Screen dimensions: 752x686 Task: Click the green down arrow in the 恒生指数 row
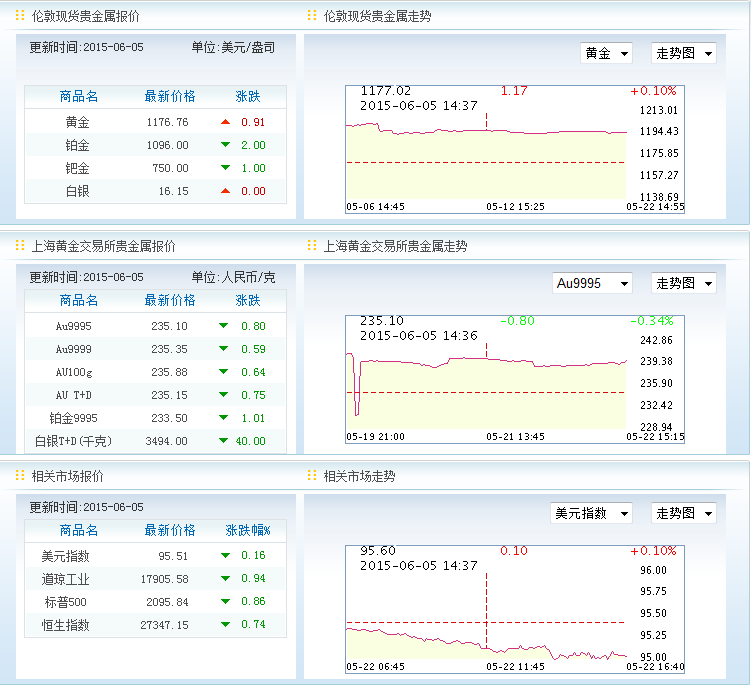[225, 625]
